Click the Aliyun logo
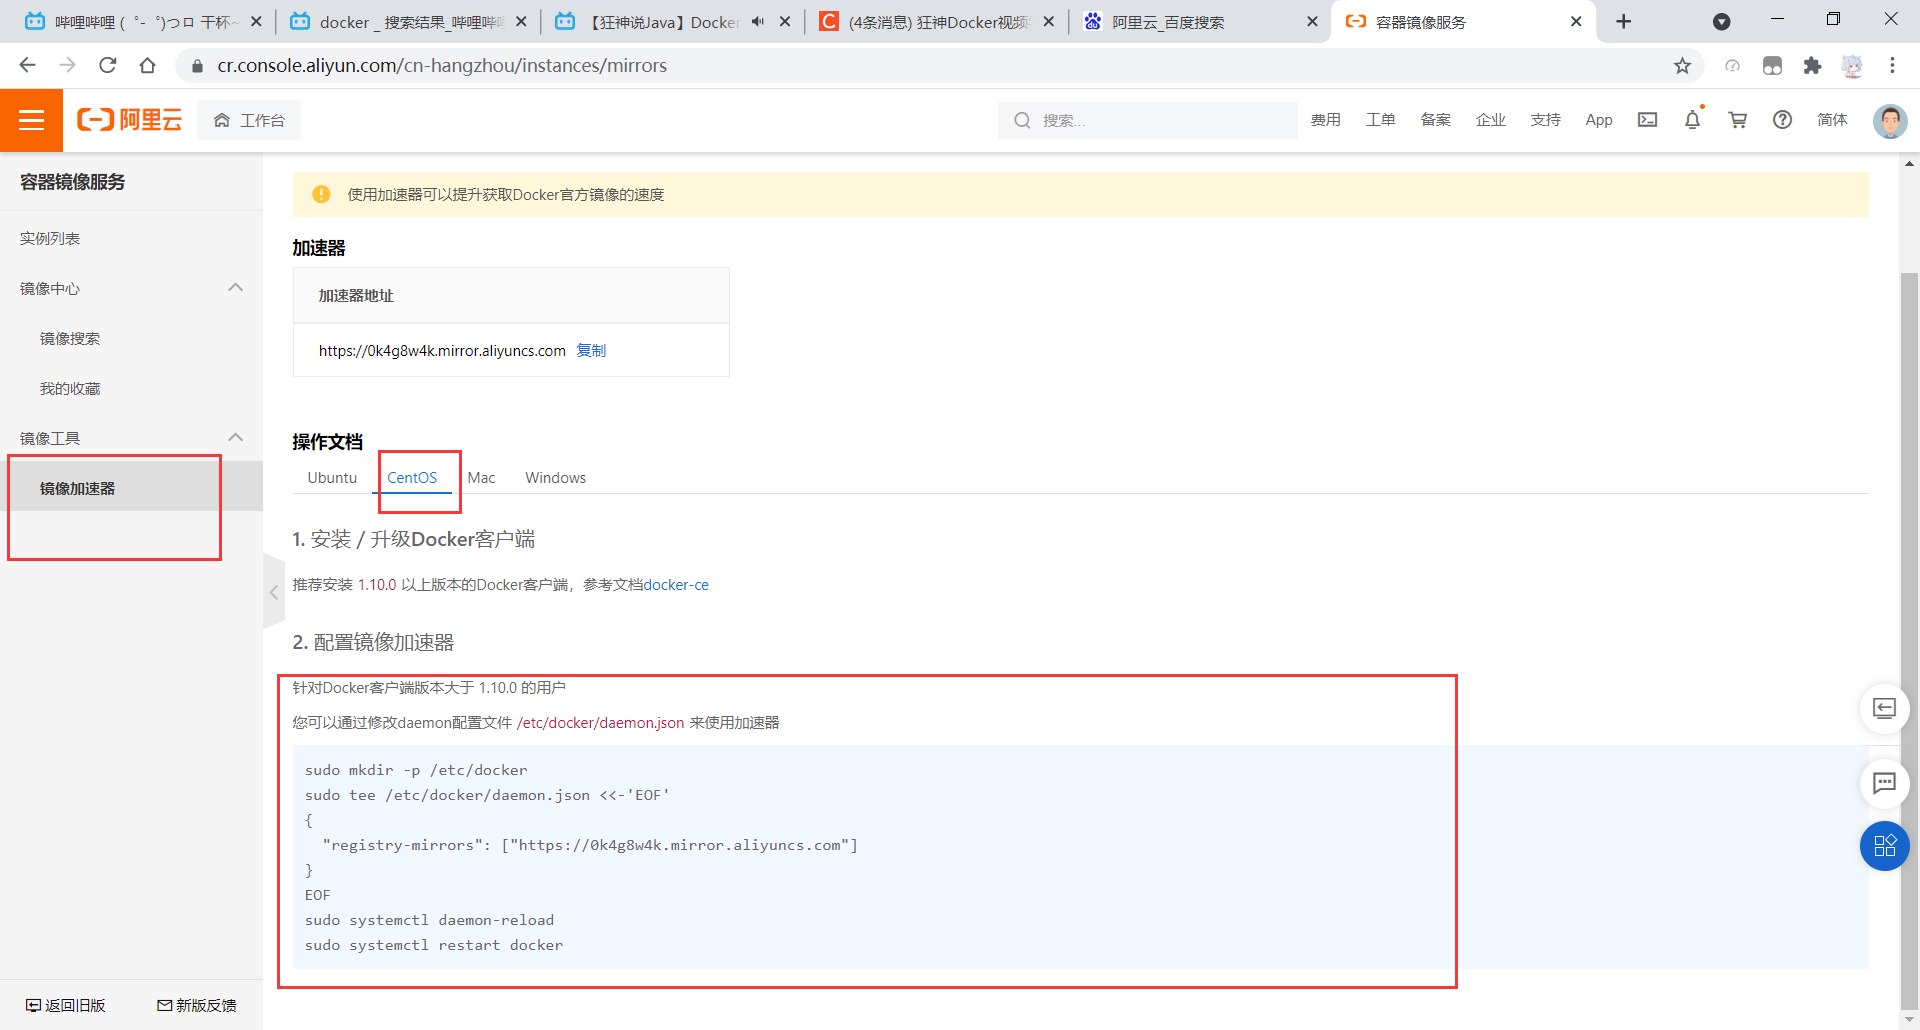The image size is (1920, 1030). 130,120
